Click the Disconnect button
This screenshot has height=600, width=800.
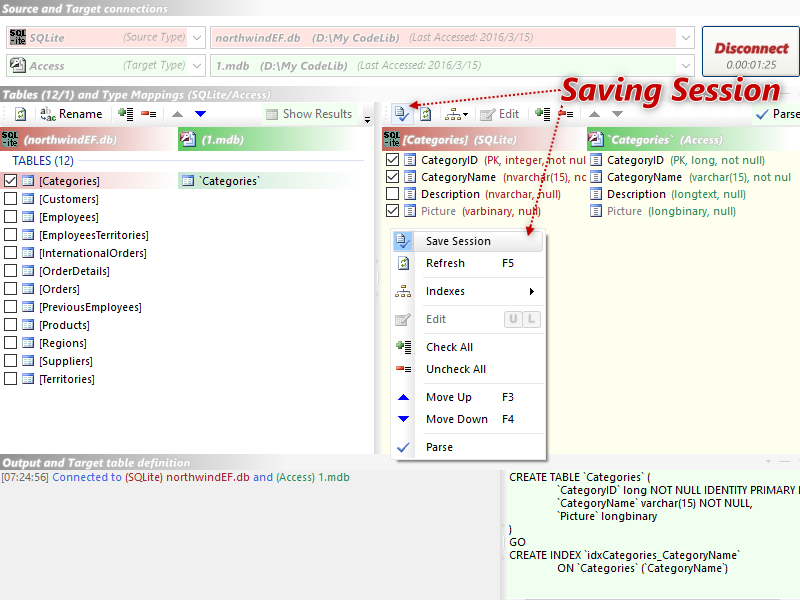tap(751, 52)
